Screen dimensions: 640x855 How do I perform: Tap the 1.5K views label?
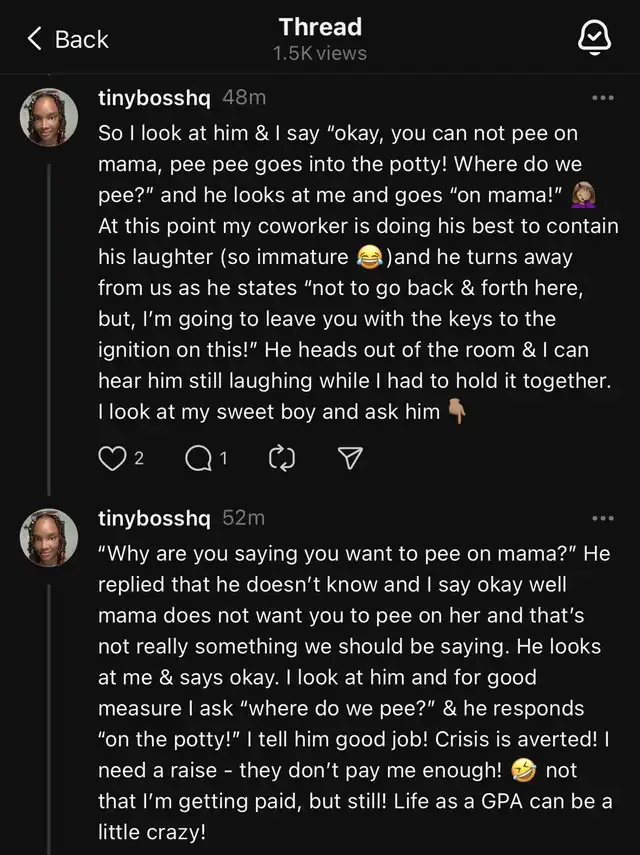click(x=320, y=53)
